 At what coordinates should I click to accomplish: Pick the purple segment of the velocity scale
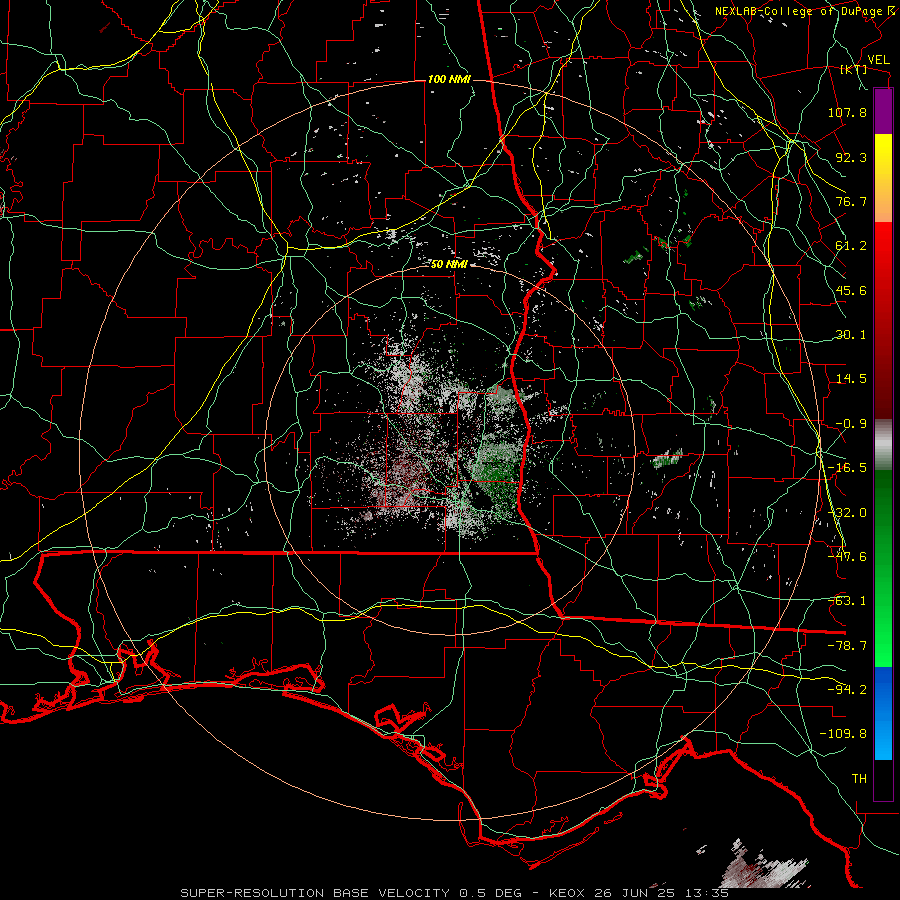[883, 111]
